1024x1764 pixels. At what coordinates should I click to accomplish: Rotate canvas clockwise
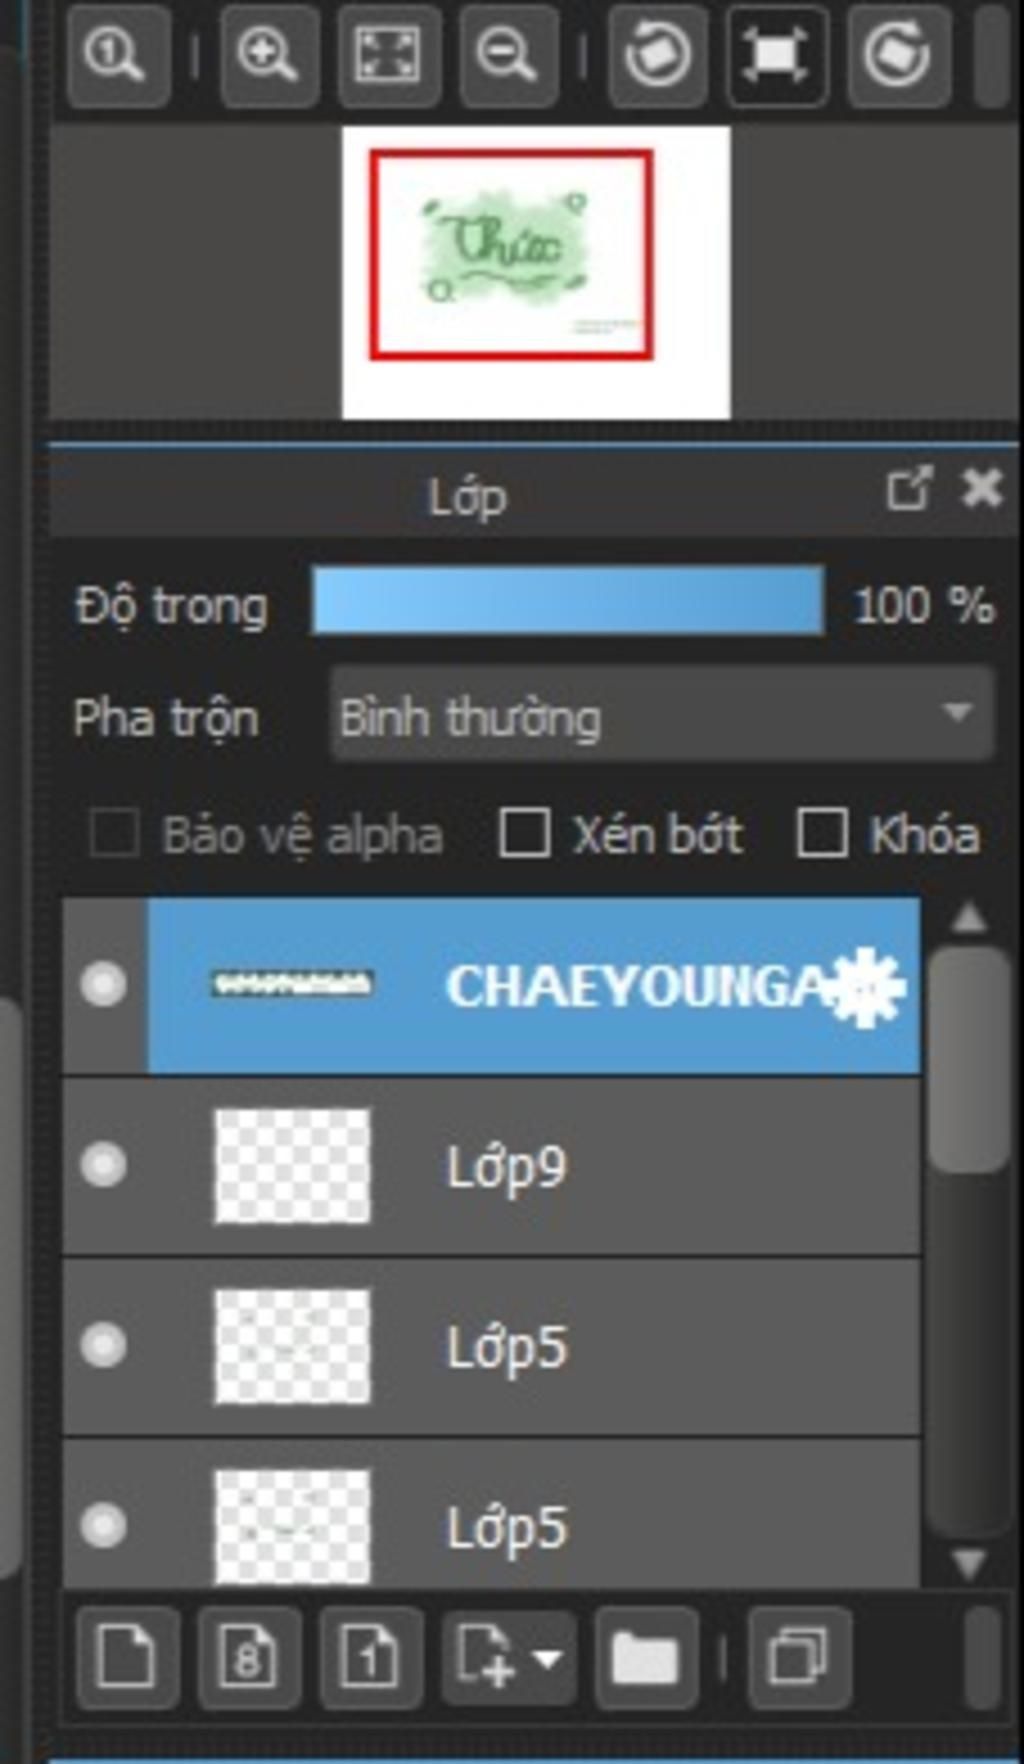coord(898,54)
